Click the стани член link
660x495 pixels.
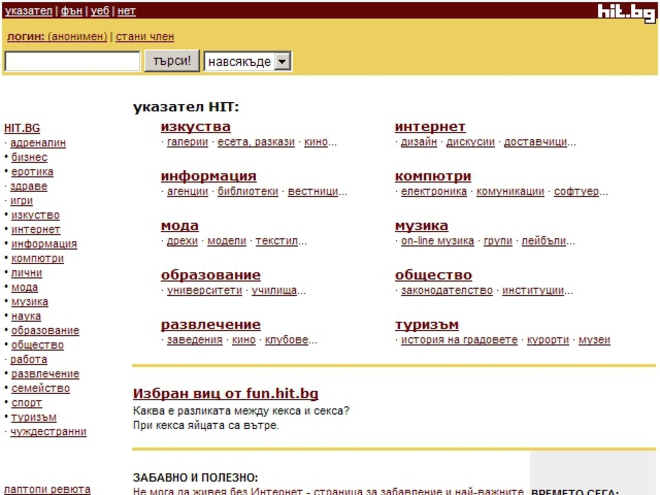point(145,37)
